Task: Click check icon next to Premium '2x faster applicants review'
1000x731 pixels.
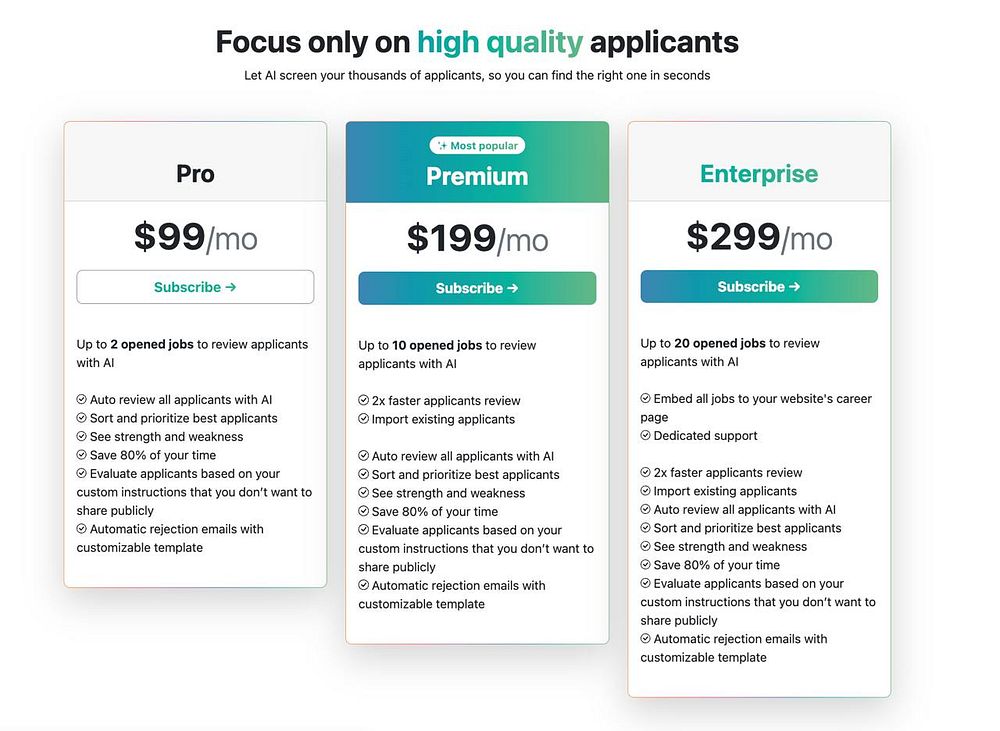Action: (364, 401)
